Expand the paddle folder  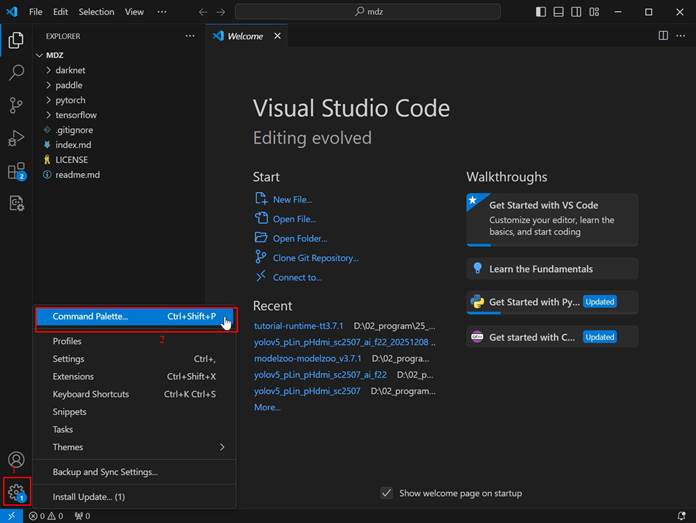48,85
